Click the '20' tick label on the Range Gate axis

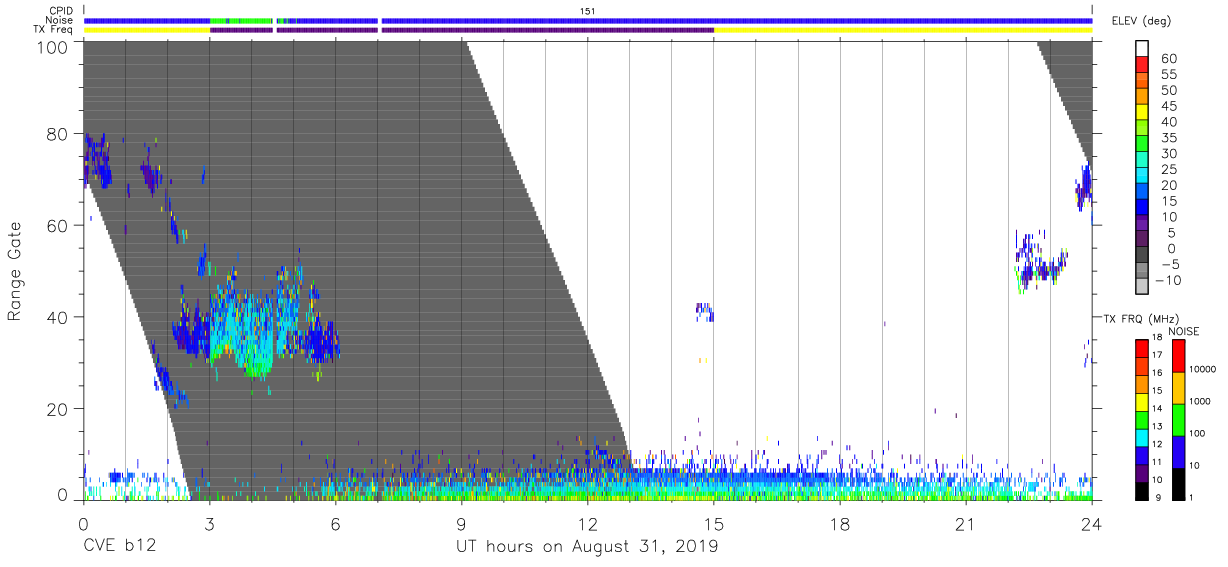coord(58,409)
